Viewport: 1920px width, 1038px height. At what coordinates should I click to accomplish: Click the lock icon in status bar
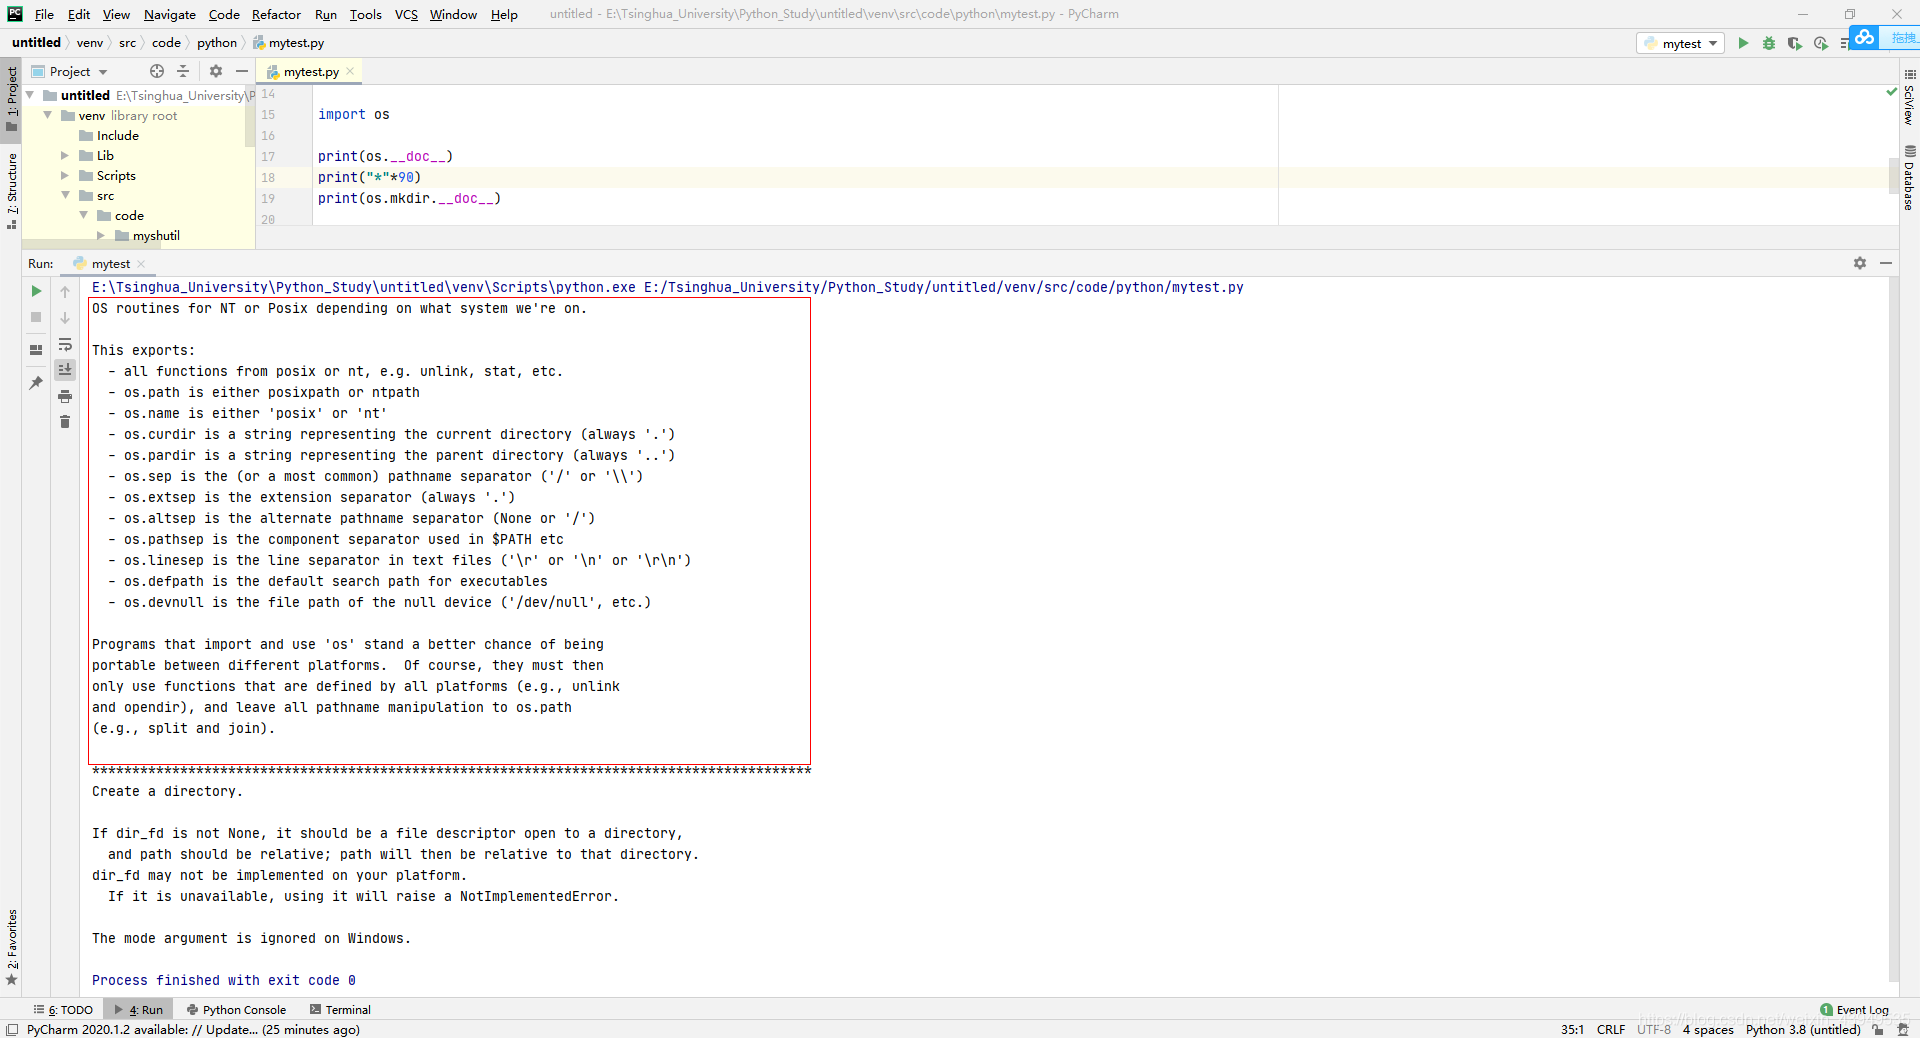pyautogui.click(x=1878, y=1030)
